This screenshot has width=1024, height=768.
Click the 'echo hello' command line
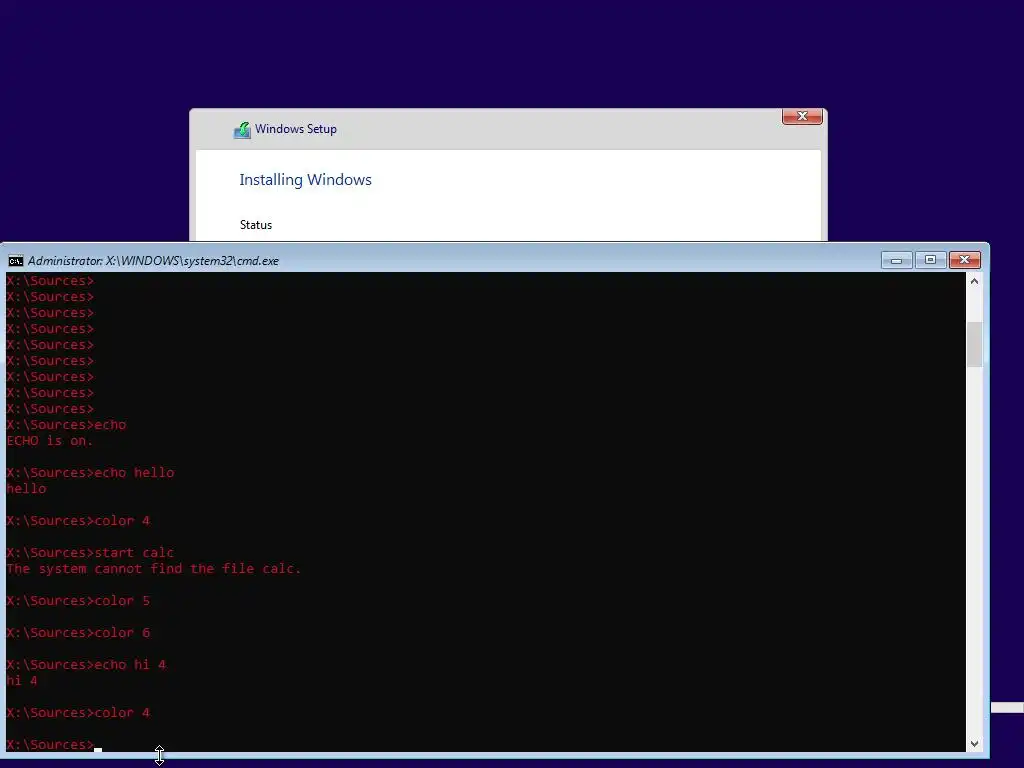point(90,473)
